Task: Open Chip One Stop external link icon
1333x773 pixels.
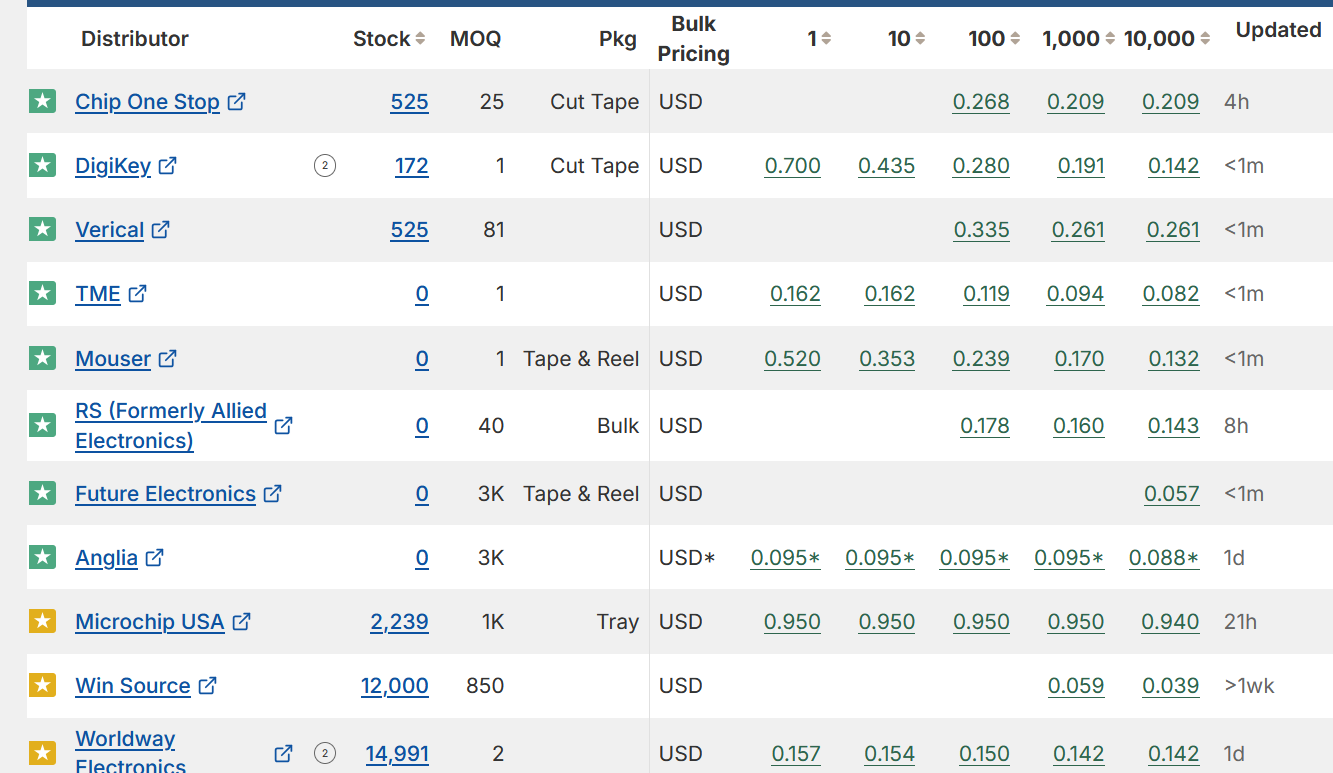Action: (237, 101)
